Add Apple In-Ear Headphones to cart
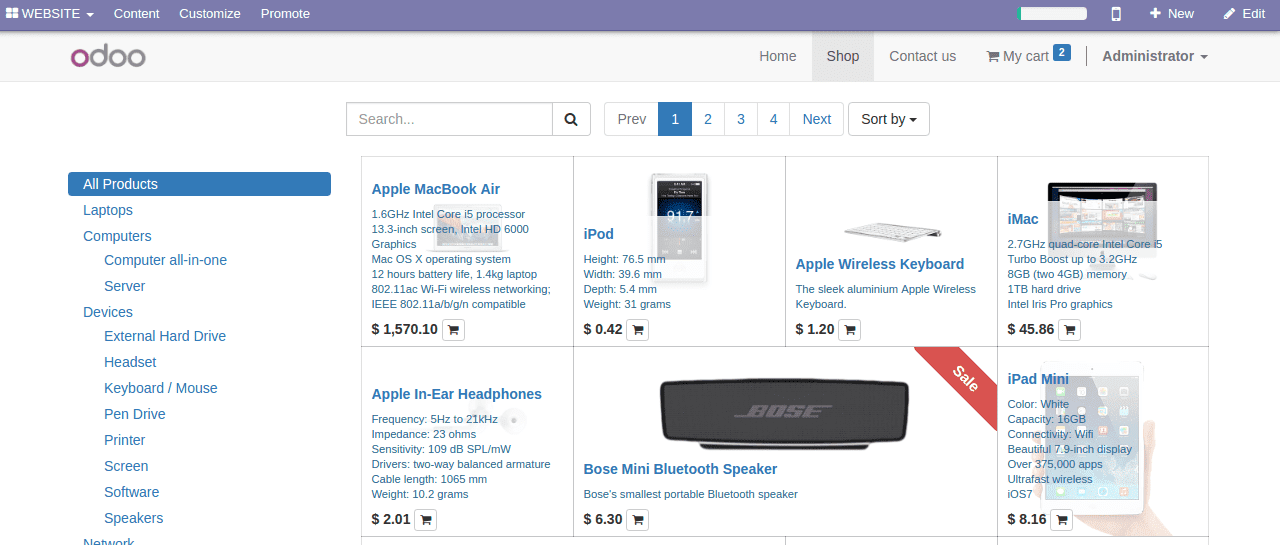The image size is (1280, 545). point(425,519)
